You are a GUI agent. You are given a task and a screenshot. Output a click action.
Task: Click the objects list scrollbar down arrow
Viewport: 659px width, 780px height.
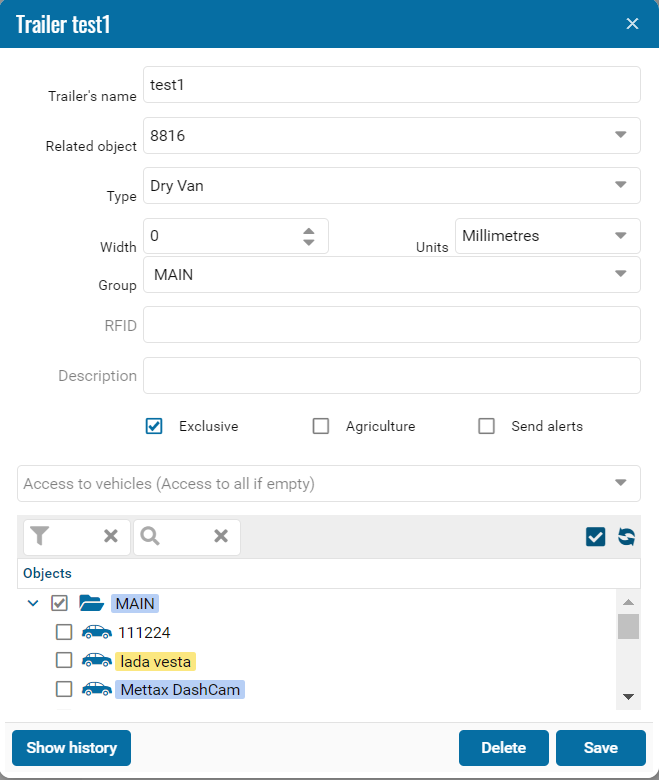tap(628, 696)
